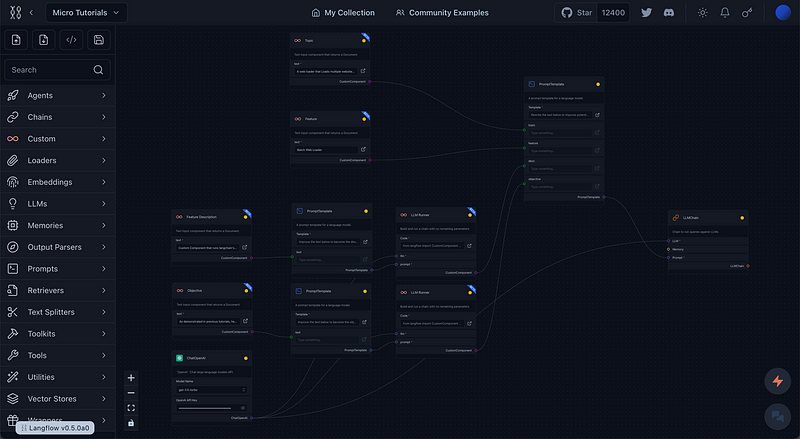Image resolution: width=800 pixels, height=439 pixels.
Task: Open the API keys icon
Action: pyautogui.click(x=747, y=13)
